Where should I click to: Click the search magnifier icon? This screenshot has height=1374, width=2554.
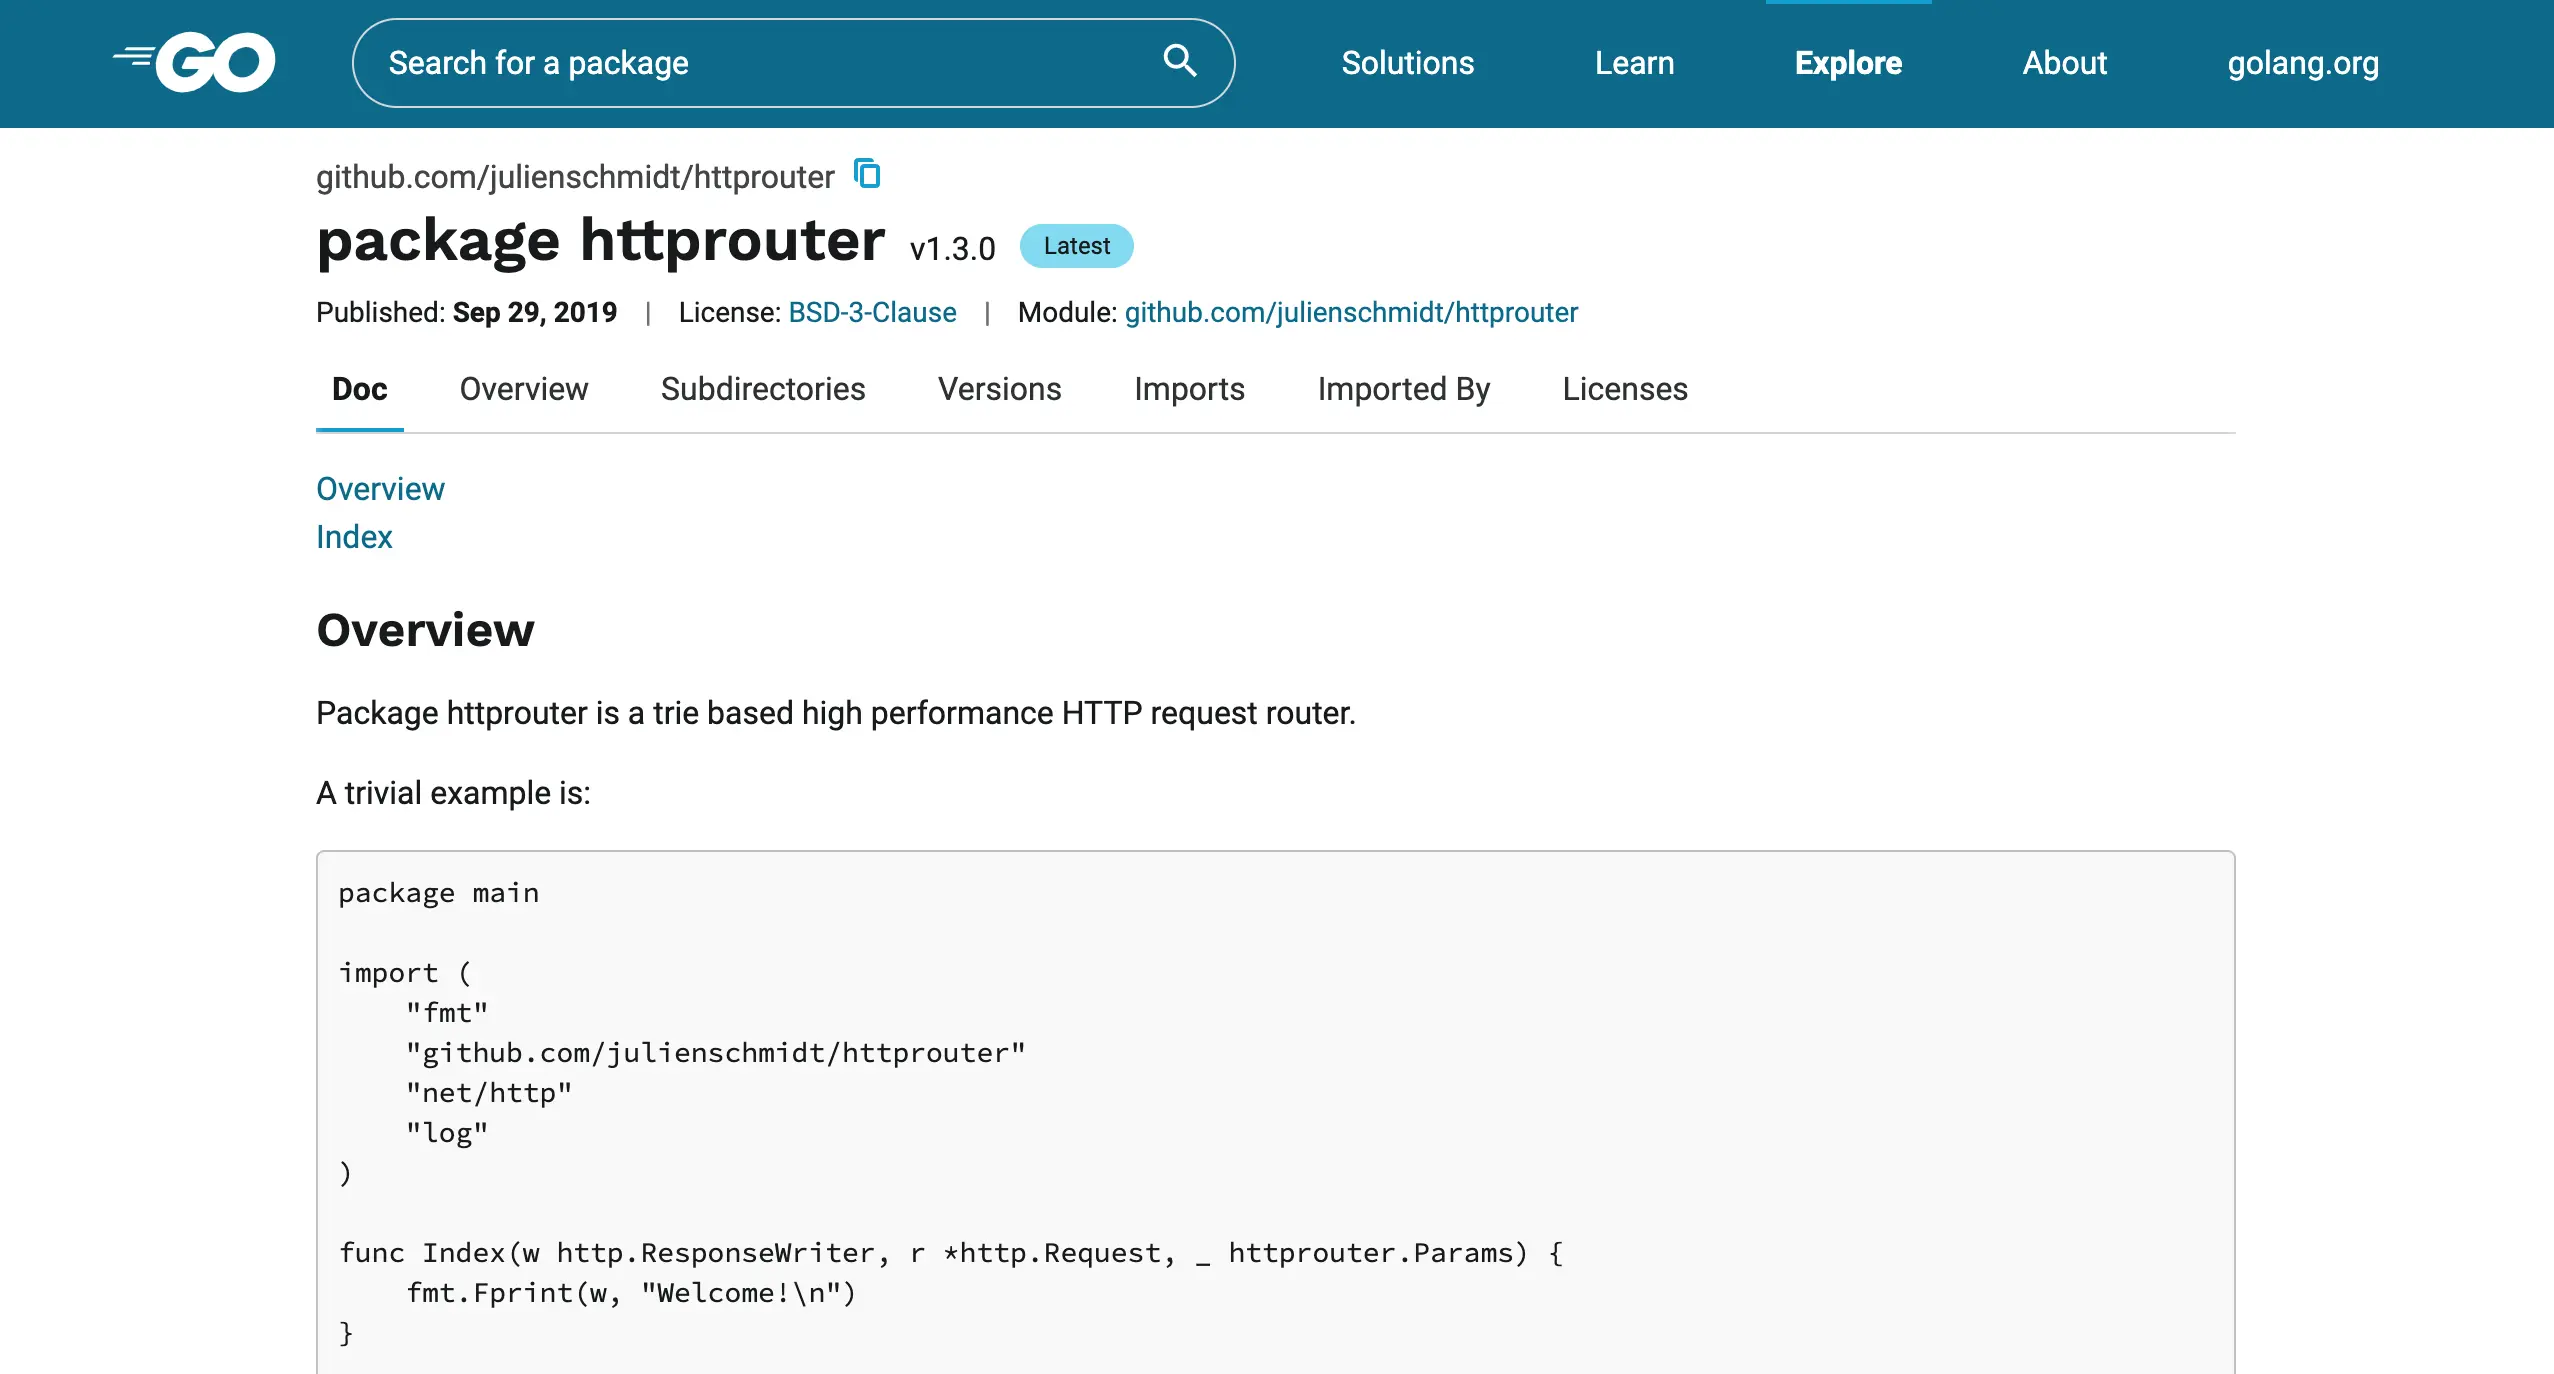[1179, 62]
